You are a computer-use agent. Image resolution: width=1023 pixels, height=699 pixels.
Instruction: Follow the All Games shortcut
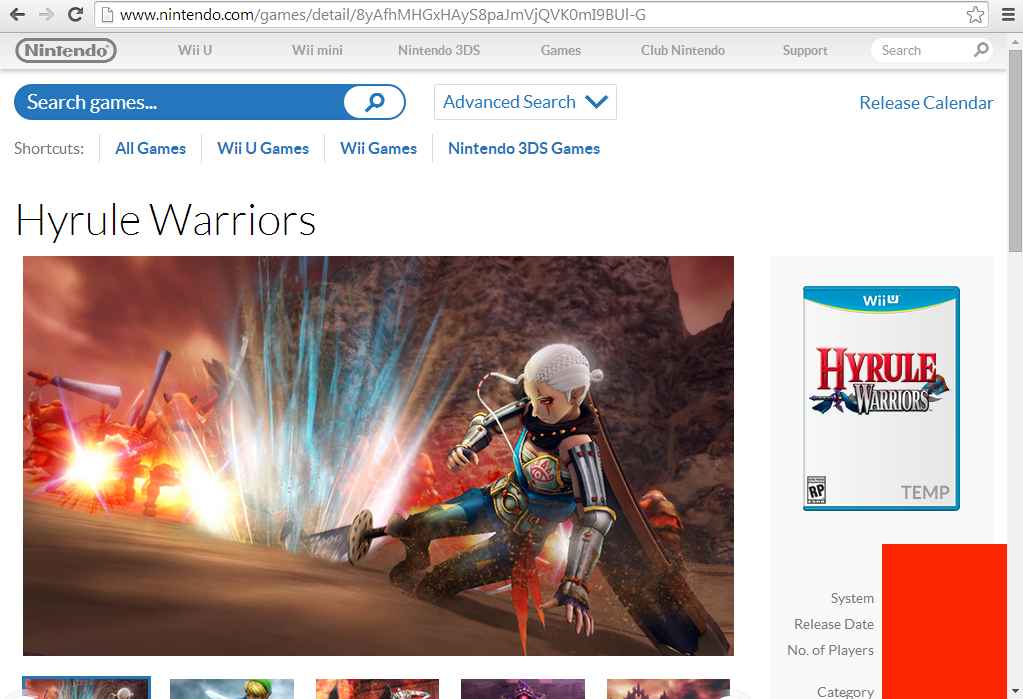pyautogui.click(x=151, y=148)
